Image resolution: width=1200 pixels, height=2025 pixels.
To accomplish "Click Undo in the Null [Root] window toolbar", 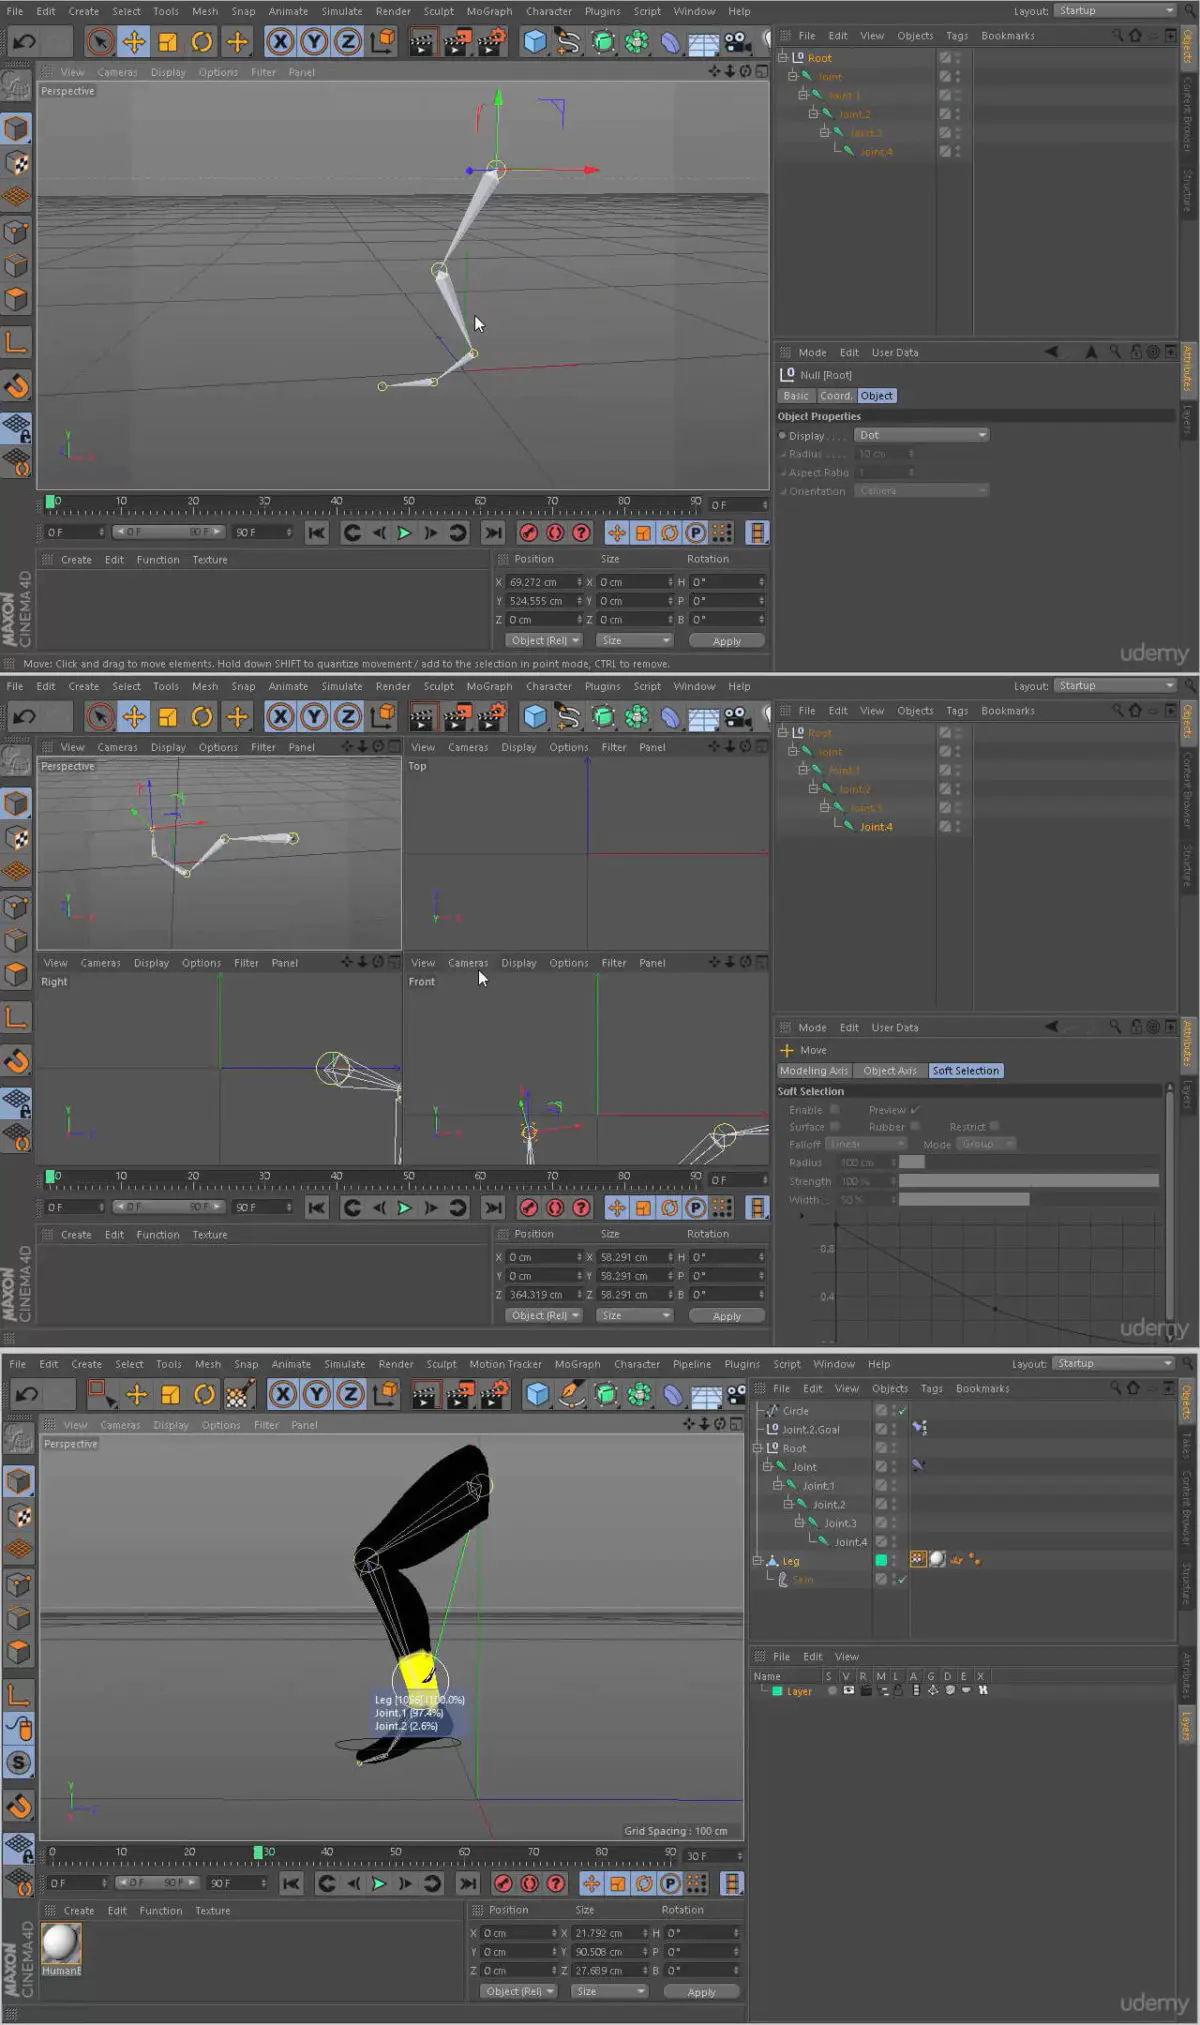I will pos(24,41).
